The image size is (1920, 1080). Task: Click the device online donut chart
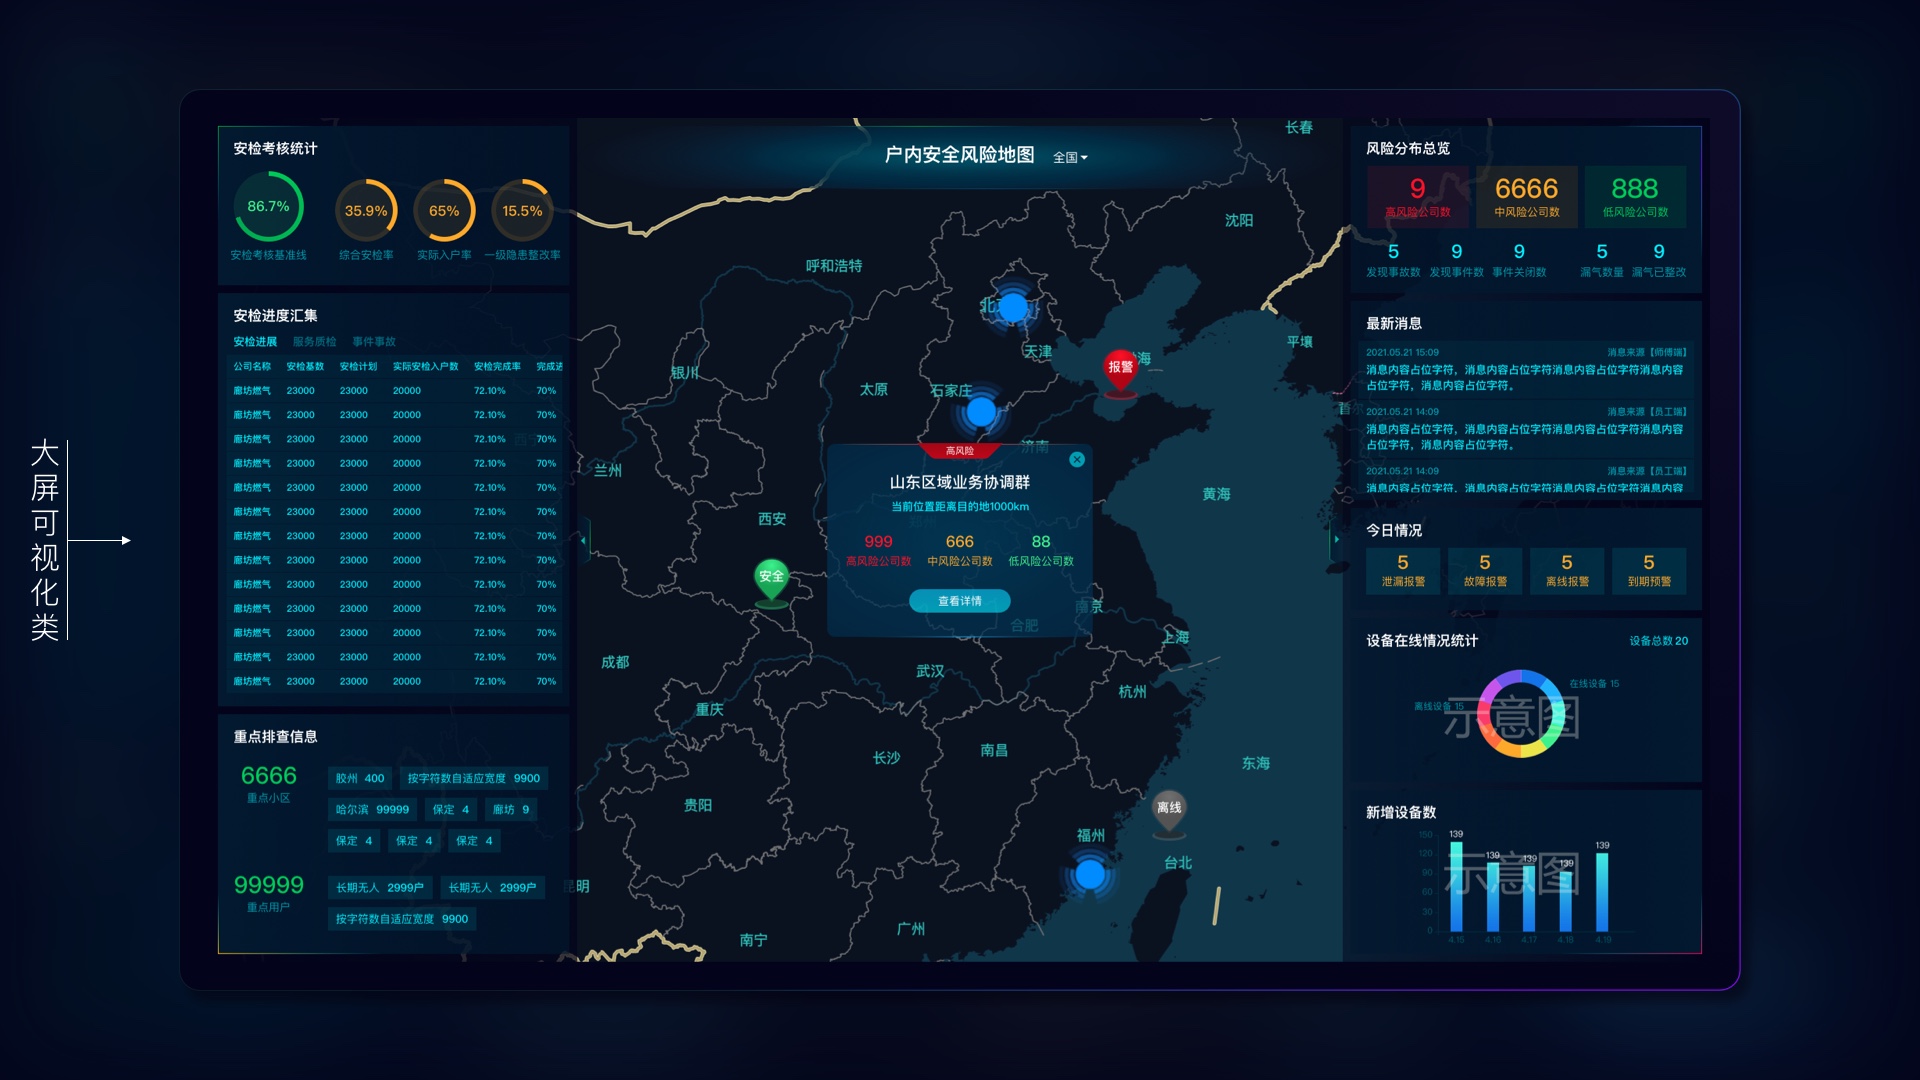(x=1521, y=714)
